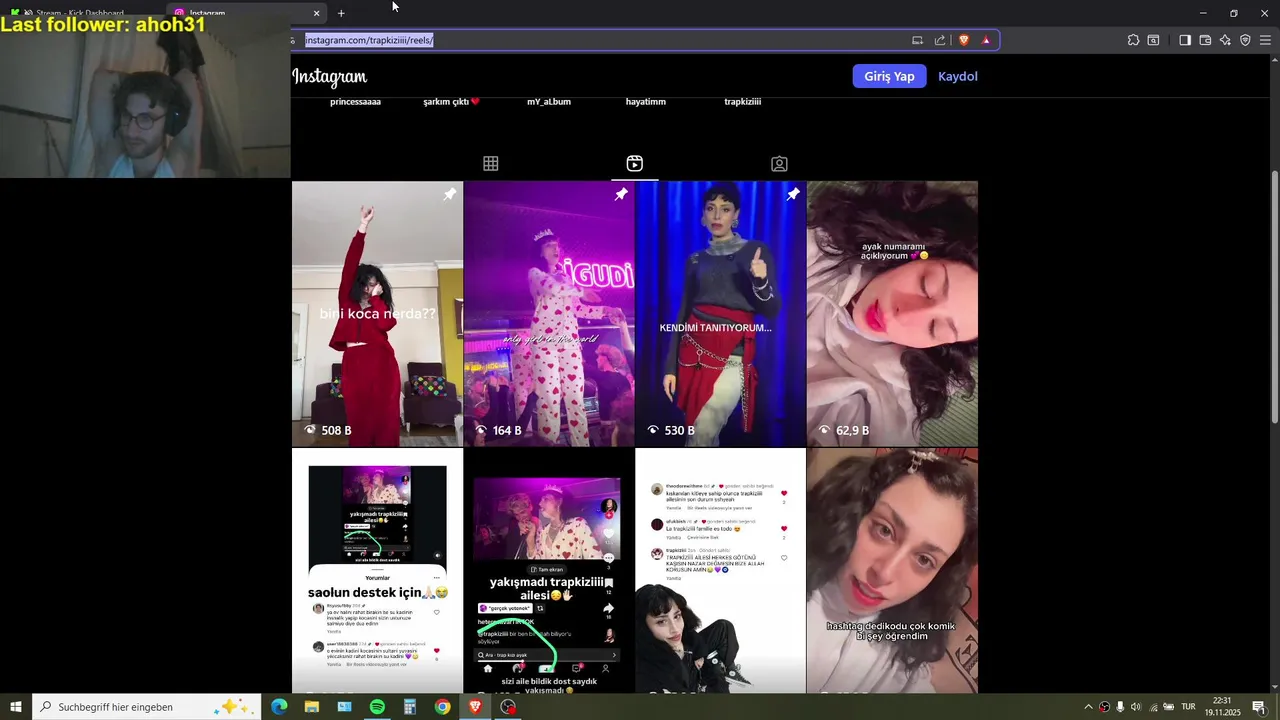1280x720 pixels.
Task: Open the Tagged photos tab icon
Action: click(779, 163)
